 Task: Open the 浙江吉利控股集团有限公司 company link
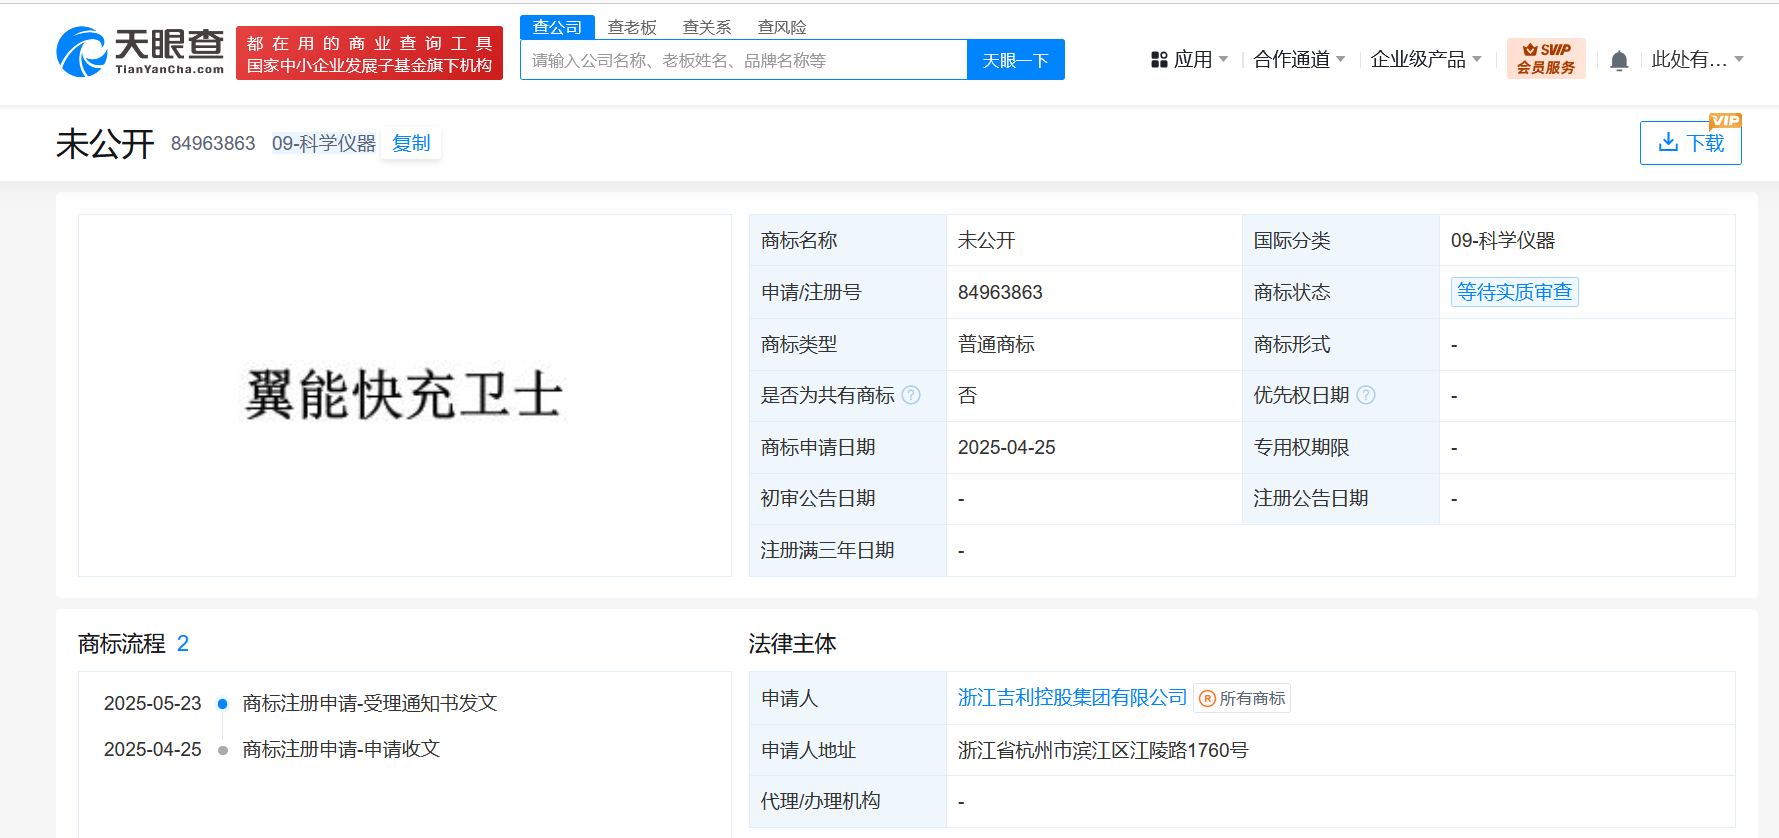coord(1071,697)
